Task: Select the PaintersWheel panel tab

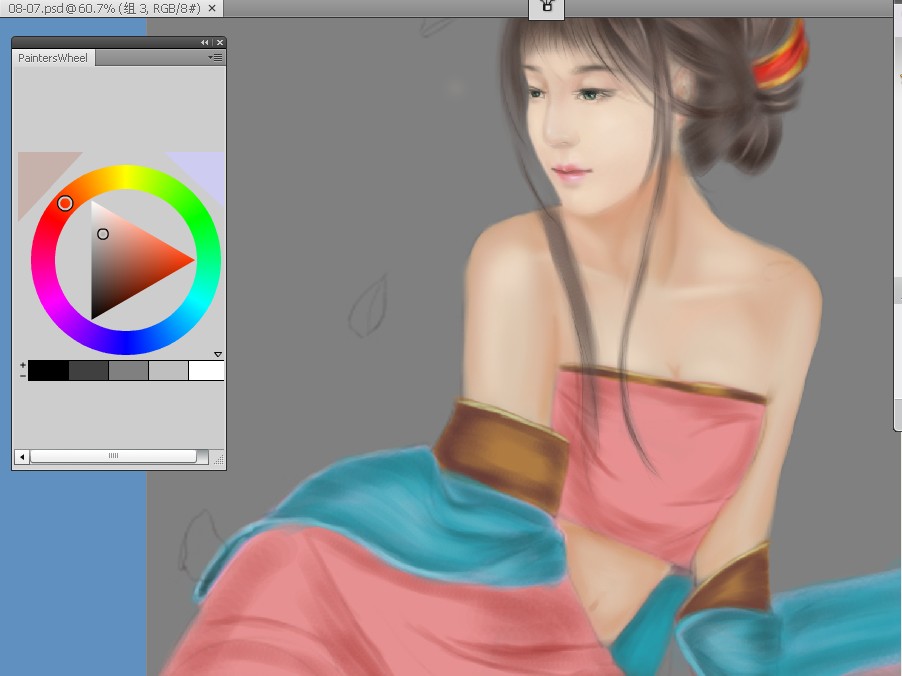Action: click(53, 58)
